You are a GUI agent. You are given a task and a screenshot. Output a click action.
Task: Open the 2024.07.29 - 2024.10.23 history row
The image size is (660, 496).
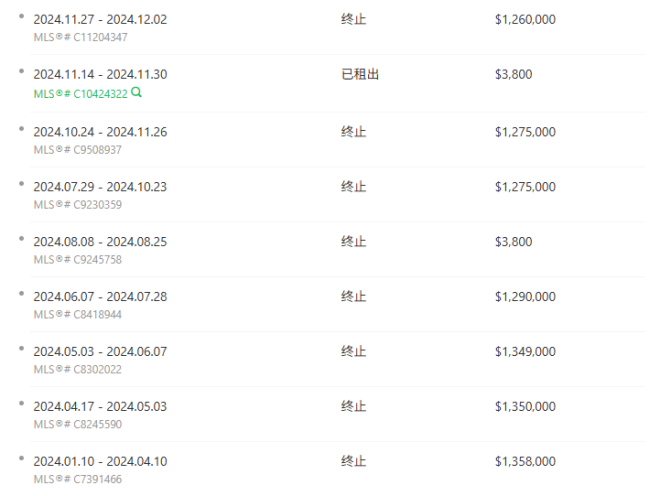pos(100,187)
